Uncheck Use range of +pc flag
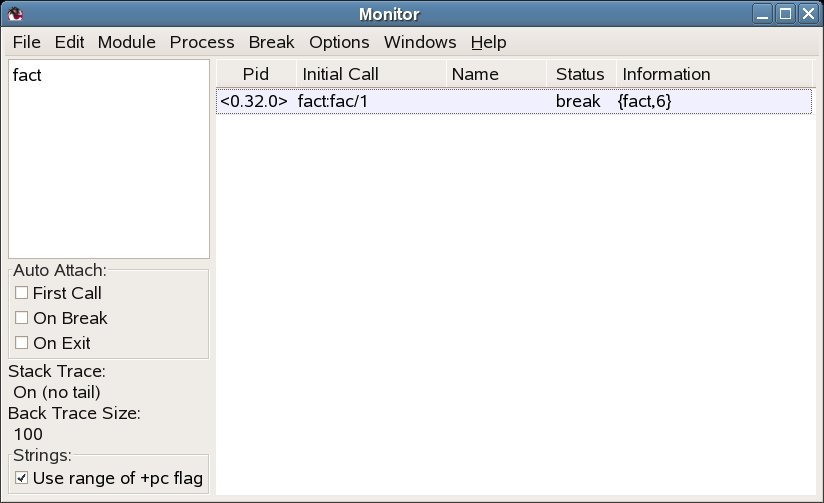The image size is (824, 503). tap(22, 478)
